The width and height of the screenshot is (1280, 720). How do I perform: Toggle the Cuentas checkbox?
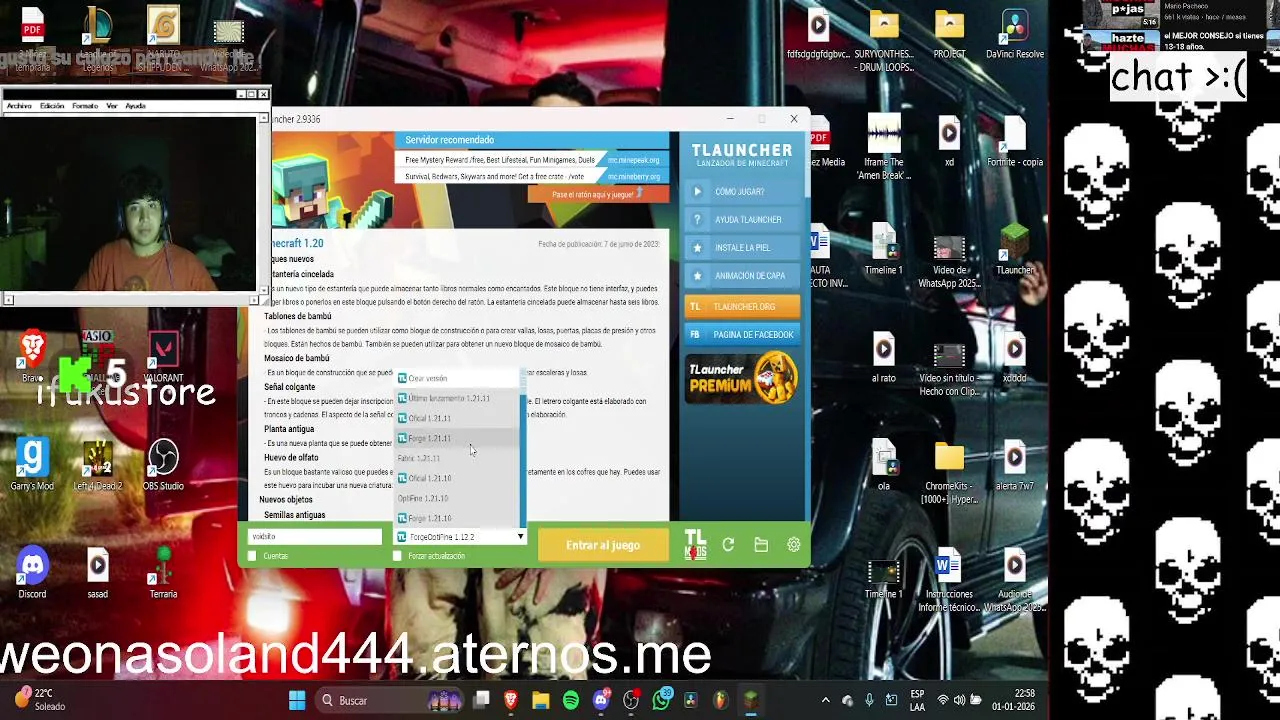tap(252, 556)
